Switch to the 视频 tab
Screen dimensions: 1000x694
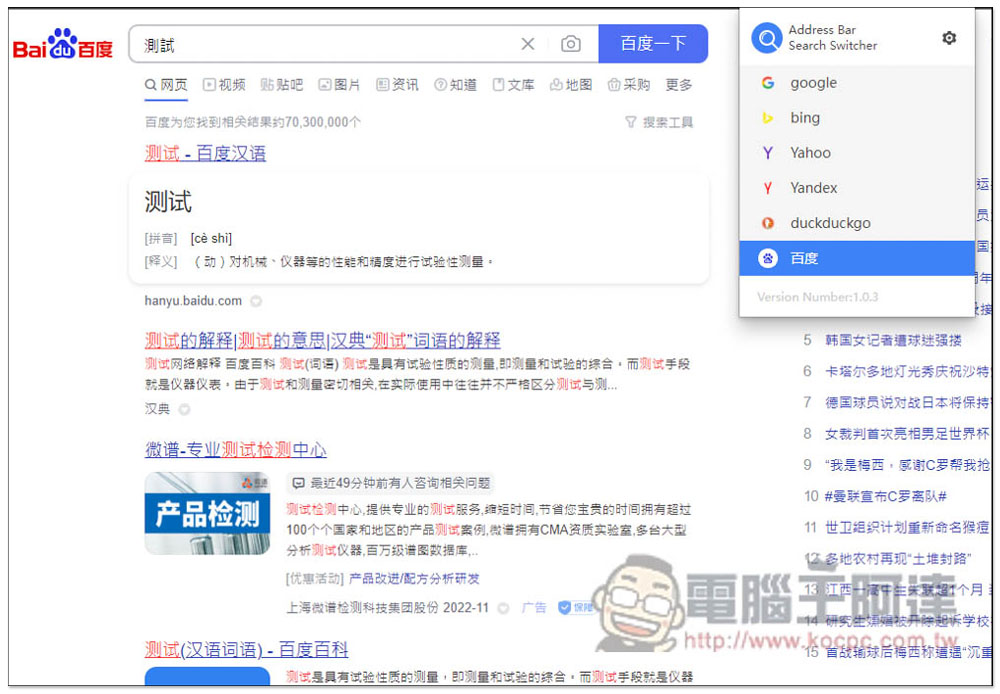224,85
